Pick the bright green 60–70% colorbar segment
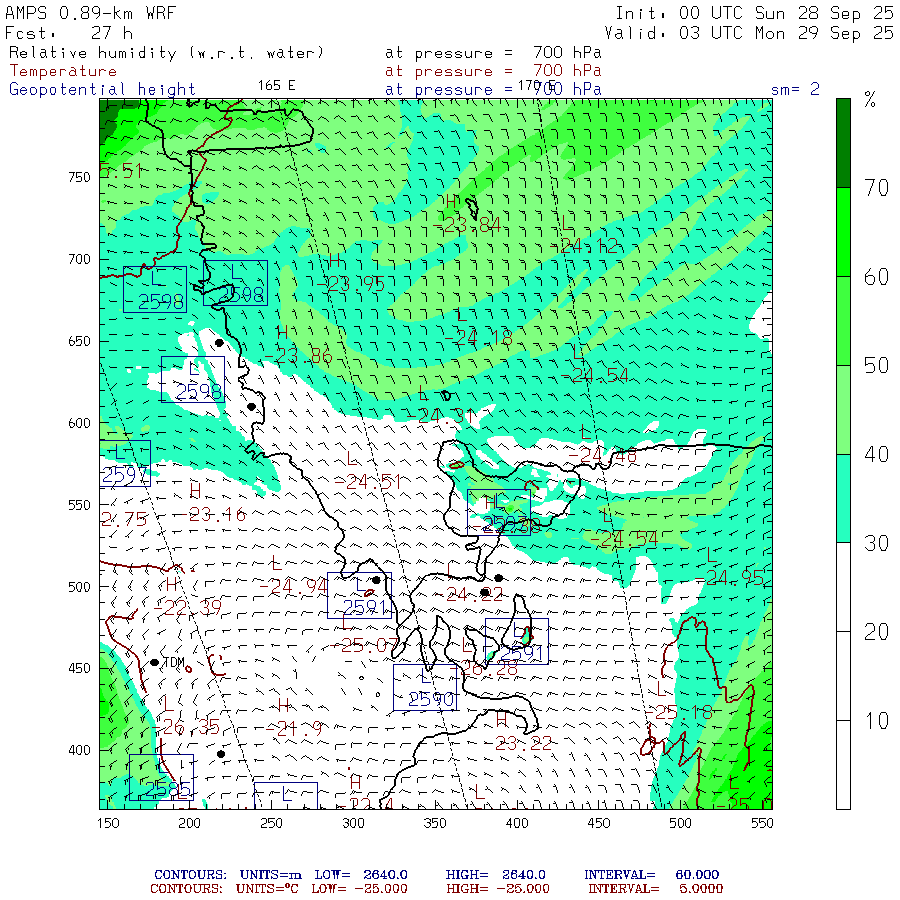The image size is (900, 900). (844, 232)
